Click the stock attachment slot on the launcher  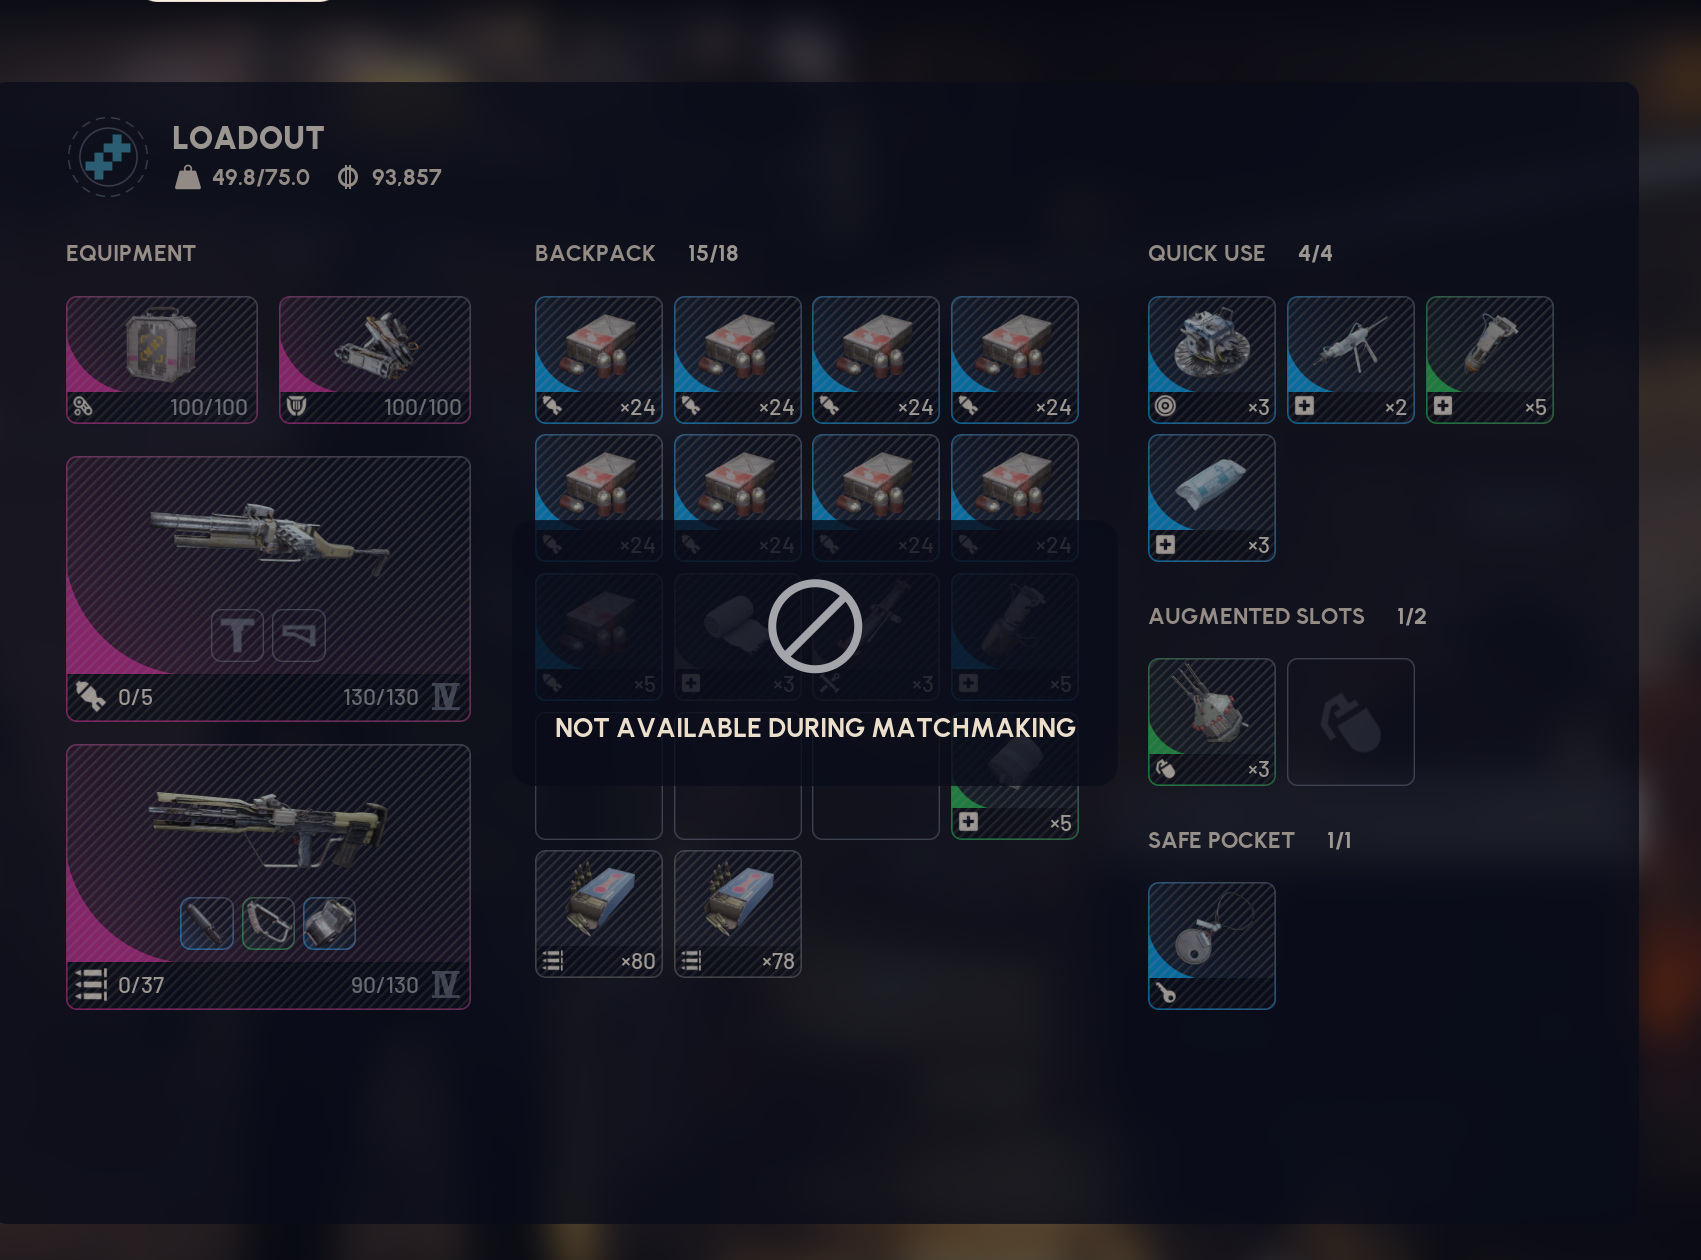(299, 635)
